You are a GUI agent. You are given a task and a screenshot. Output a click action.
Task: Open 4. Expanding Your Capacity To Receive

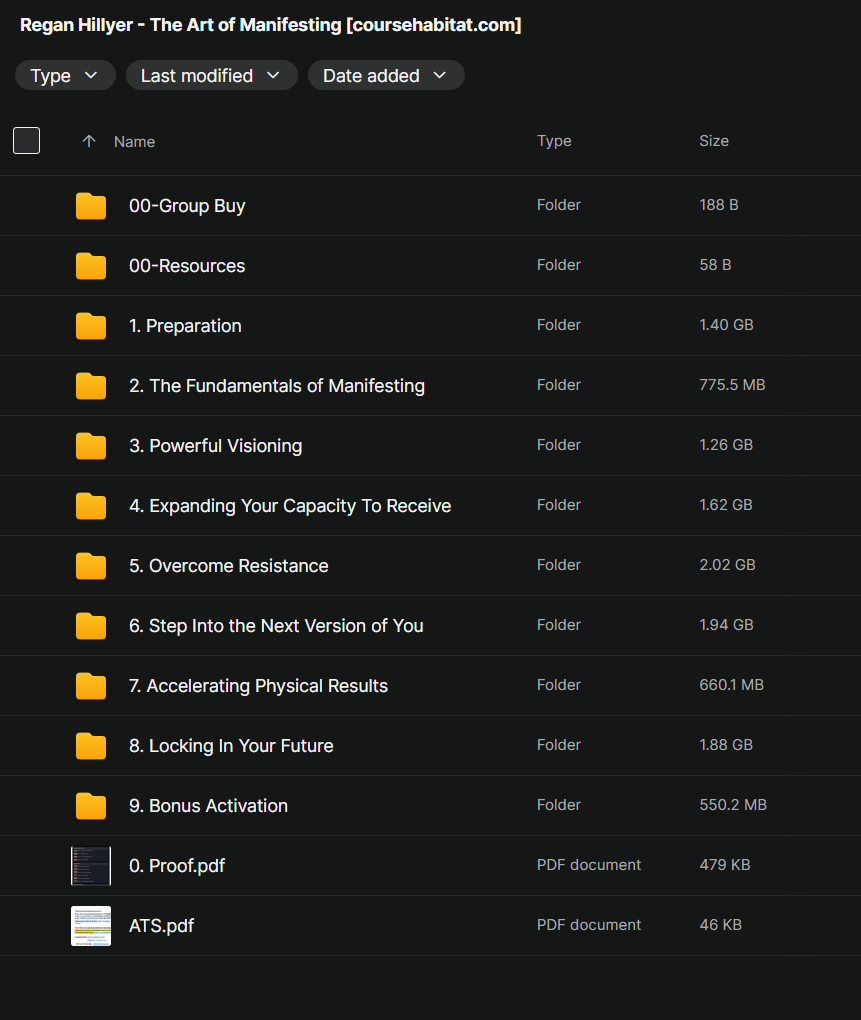coord(289,506)
